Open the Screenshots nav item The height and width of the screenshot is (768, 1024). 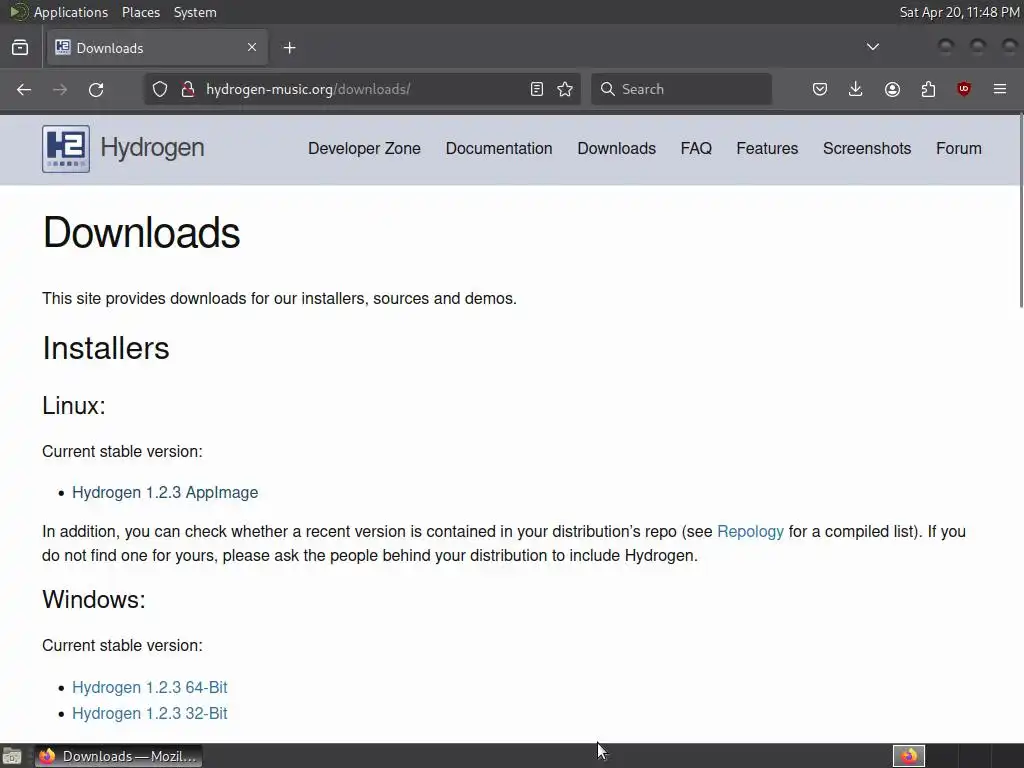(x=867, y=148)
